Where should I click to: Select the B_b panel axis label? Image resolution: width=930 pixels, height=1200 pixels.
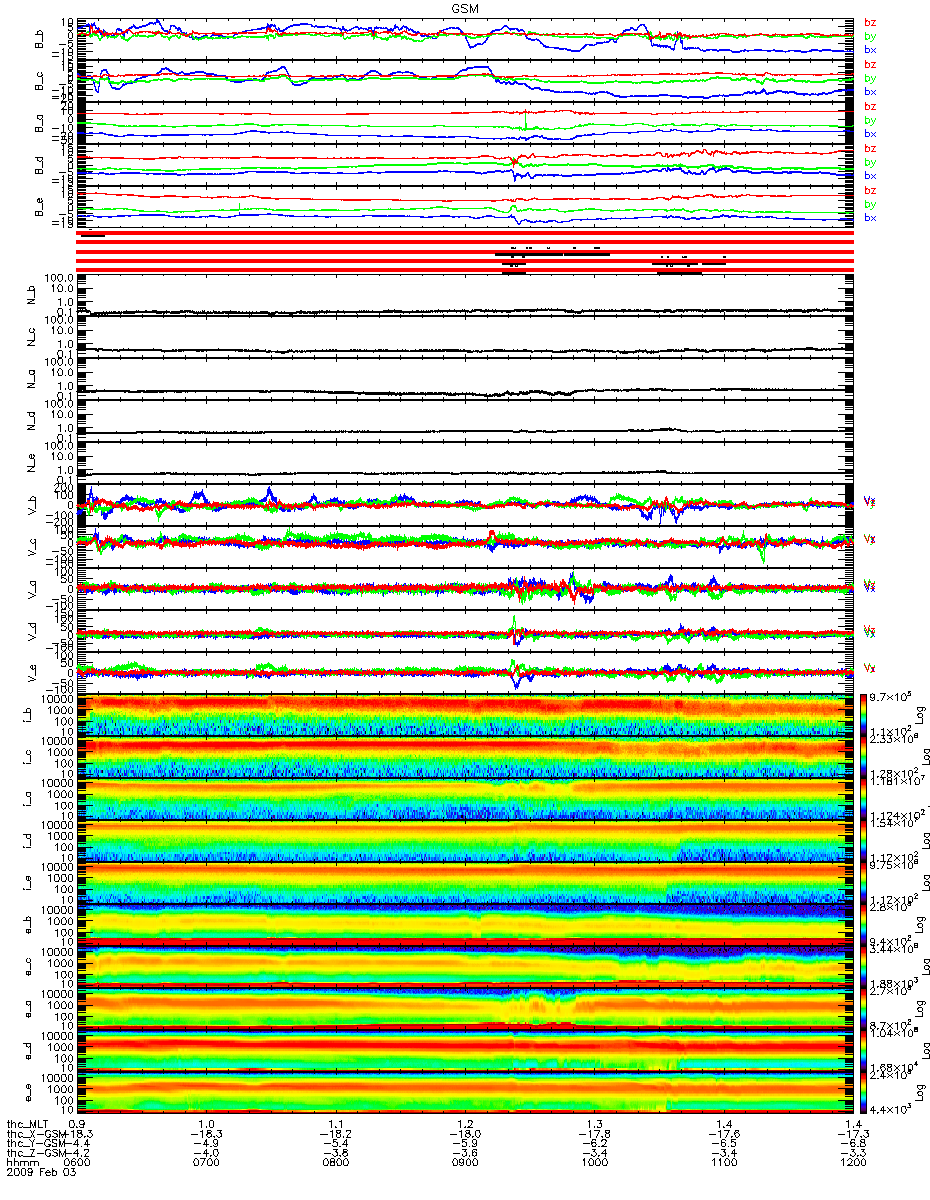pyautogui.click(x=39, y=40)
